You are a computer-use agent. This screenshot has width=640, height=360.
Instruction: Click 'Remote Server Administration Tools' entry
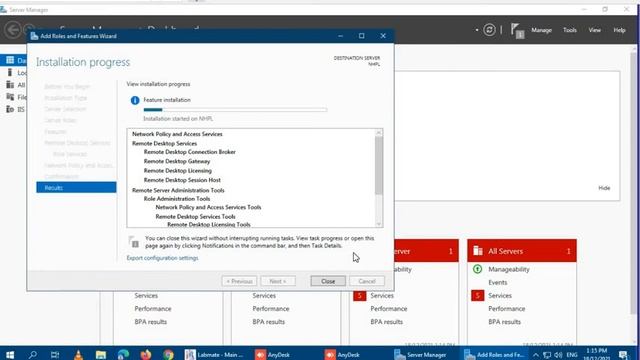click(178, 190)
